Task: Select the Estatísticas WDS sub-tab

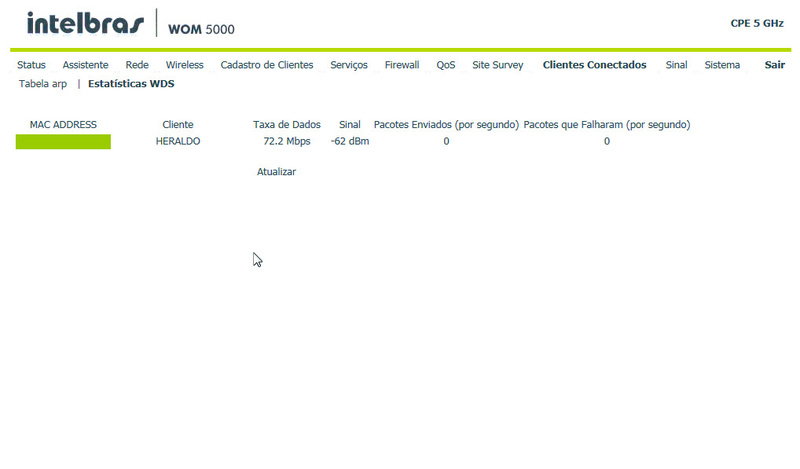Action: (x=131, y=84)
